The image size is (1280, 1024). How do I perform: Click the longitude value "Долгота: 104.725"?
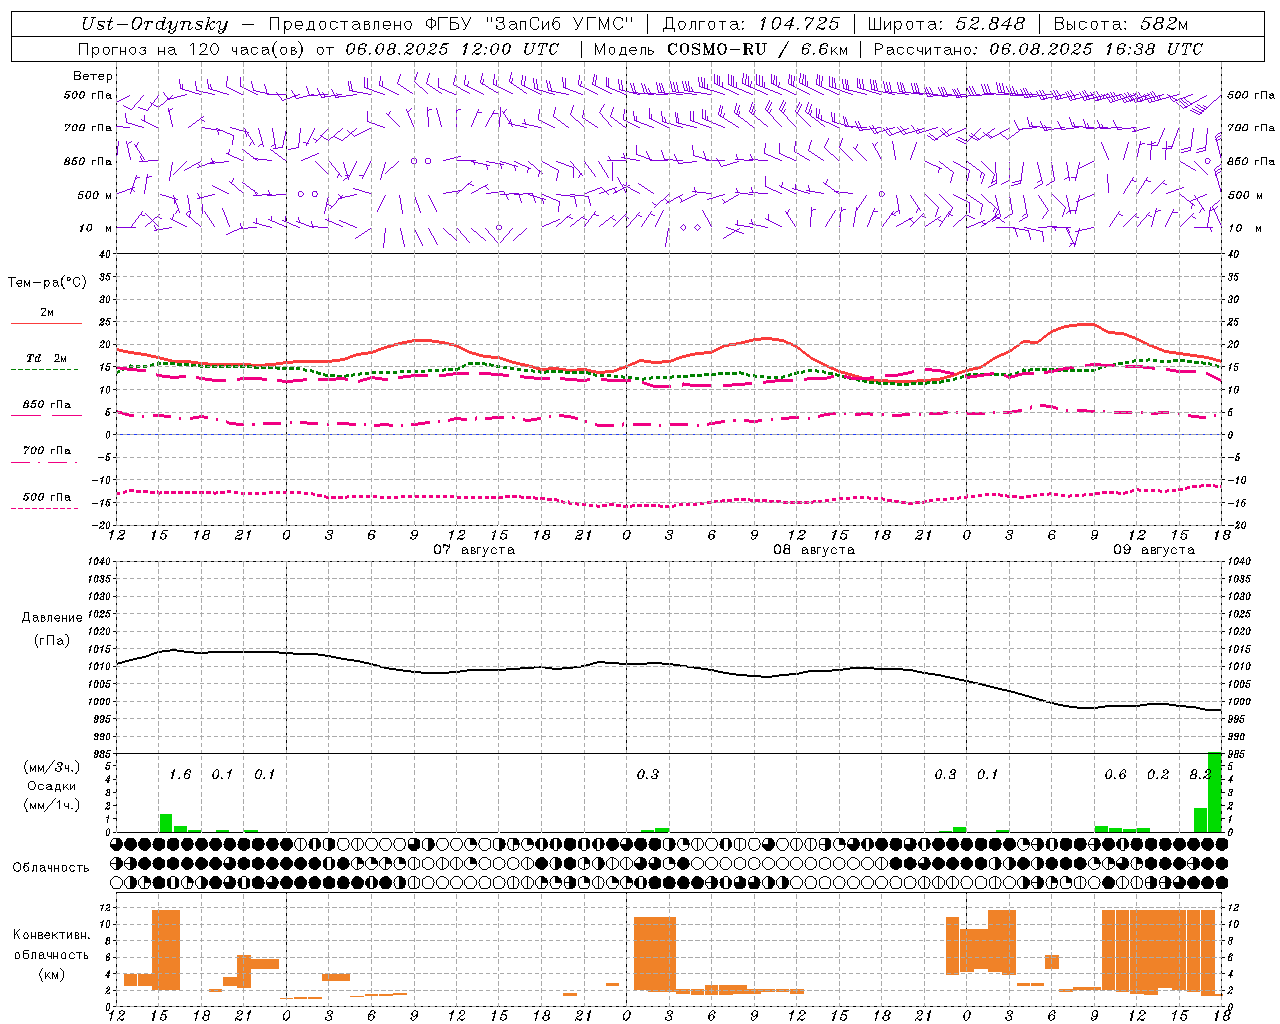pyautogui.click(x=751, y=24)
